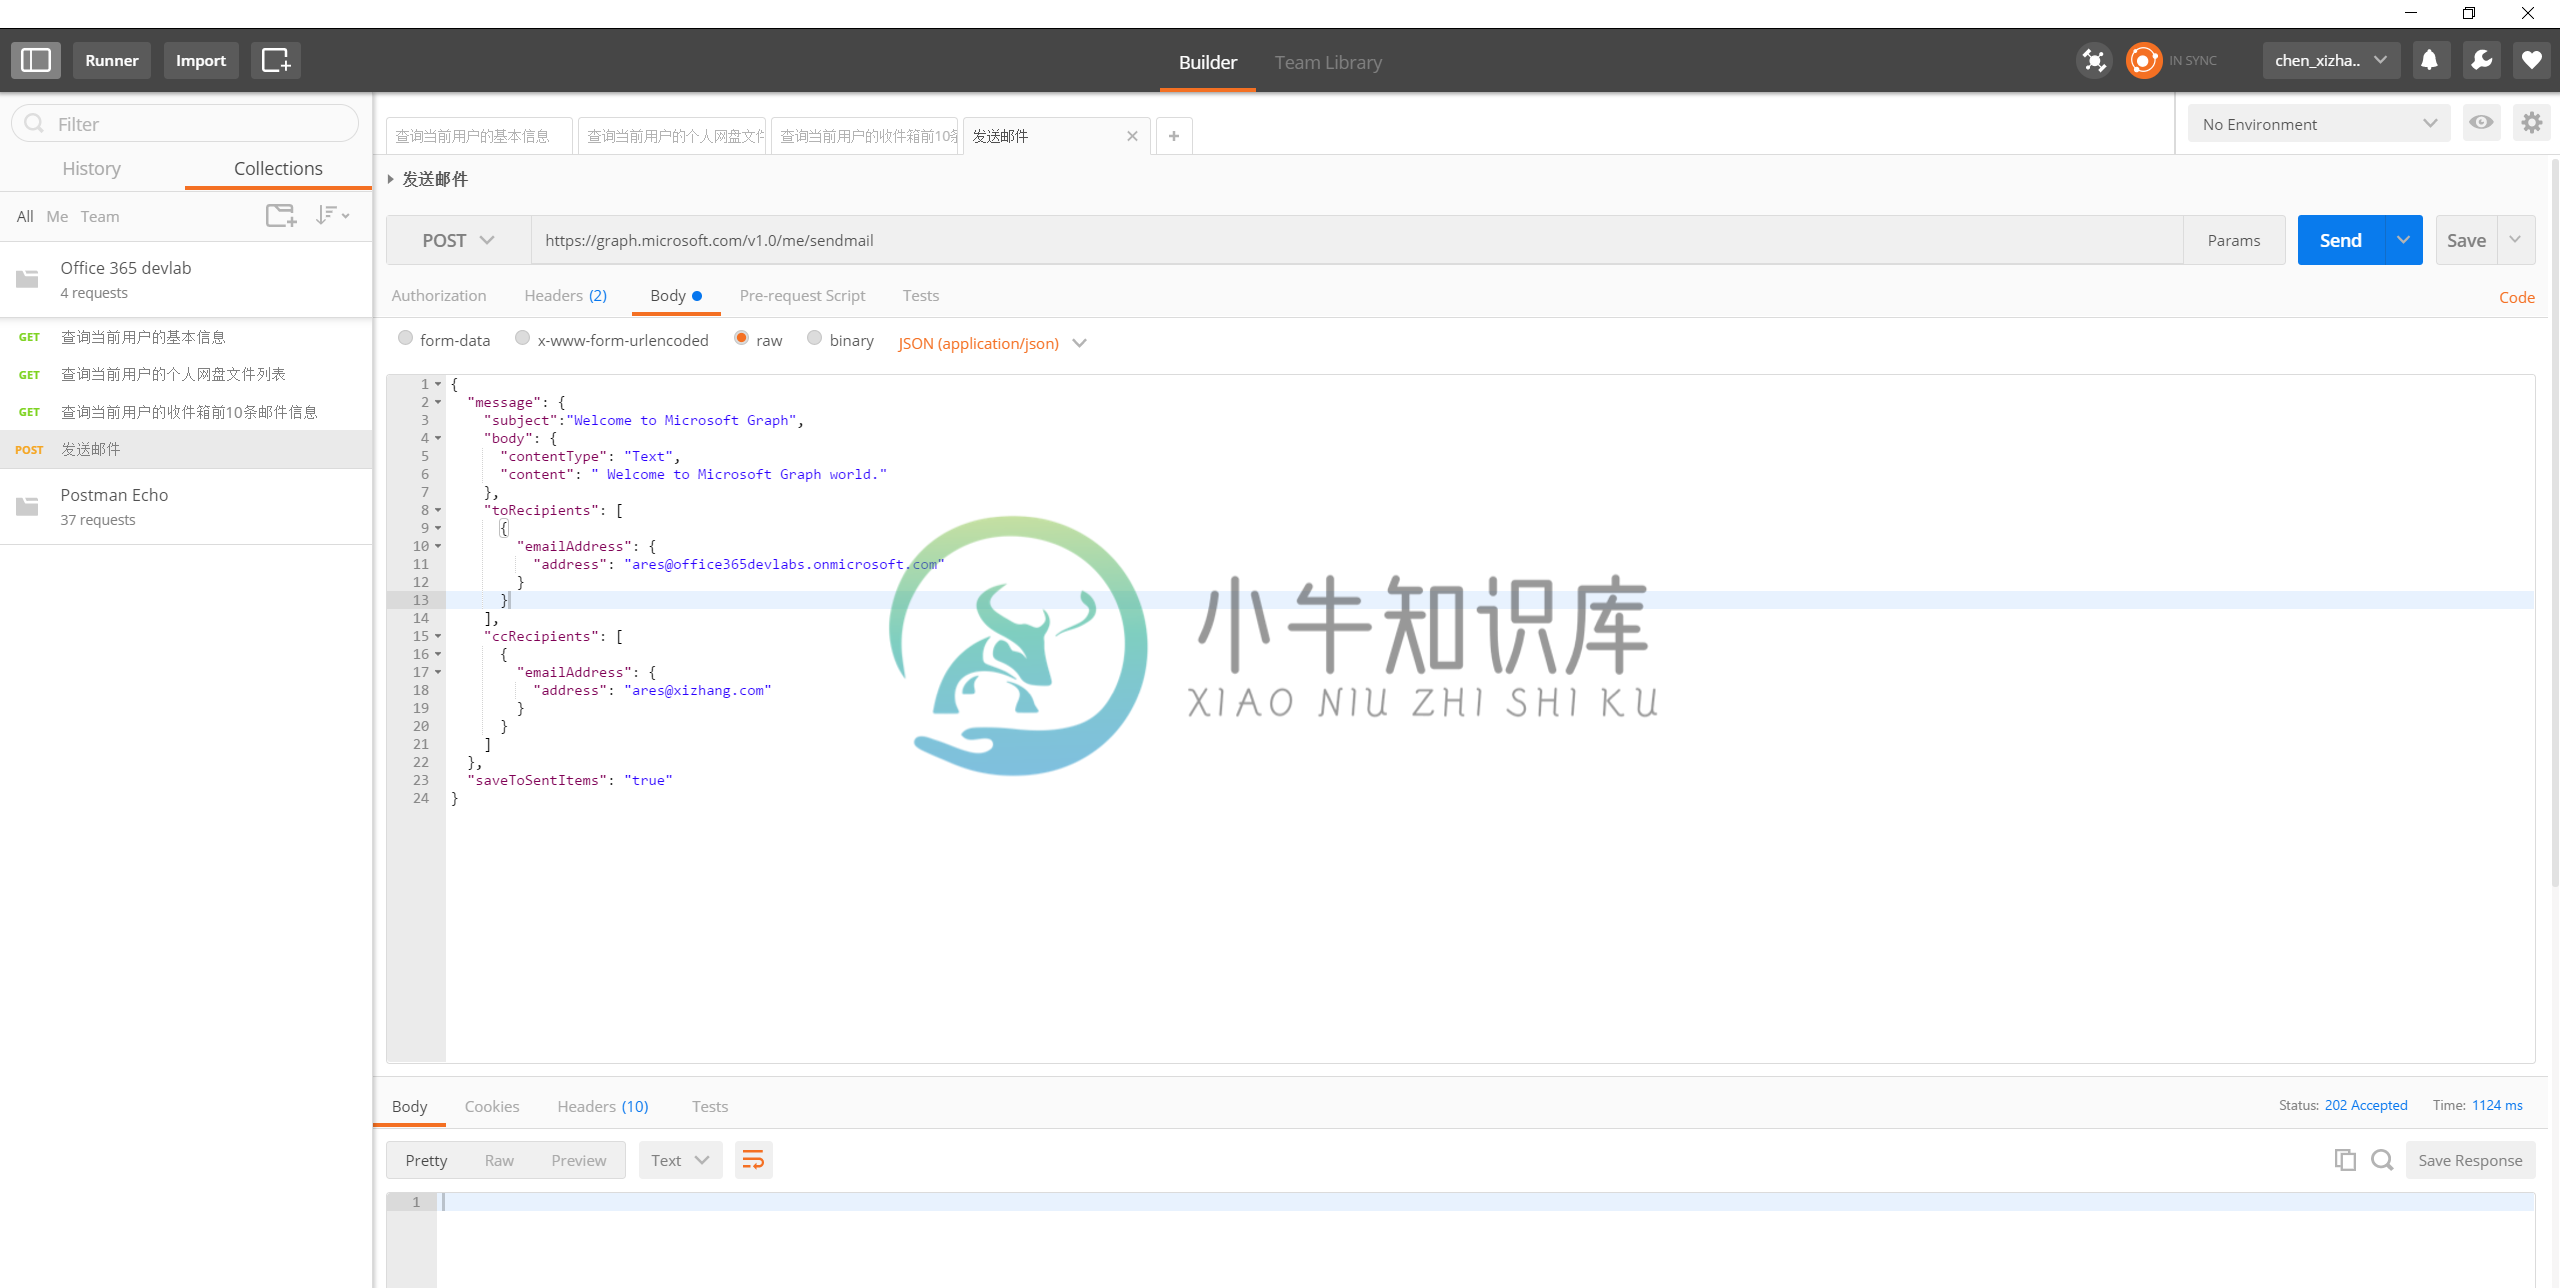2560x1288 pixels.
Task: Open a new window icon
Action: [276, 60]
